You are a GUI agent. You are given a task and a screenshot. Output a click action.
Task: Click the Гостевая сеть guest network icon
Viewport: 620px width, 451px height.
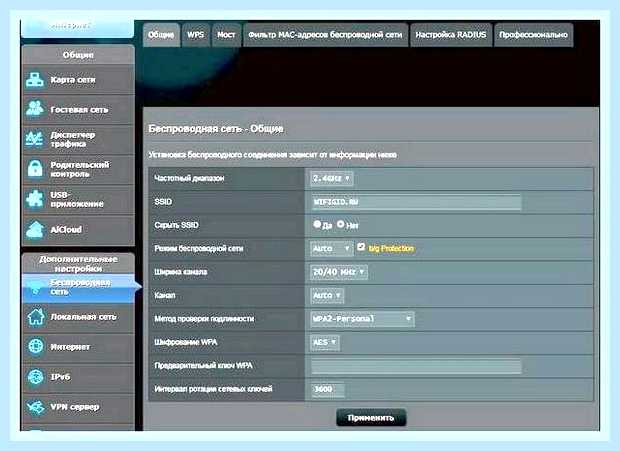pyautogui.click(x=35, y=109)
